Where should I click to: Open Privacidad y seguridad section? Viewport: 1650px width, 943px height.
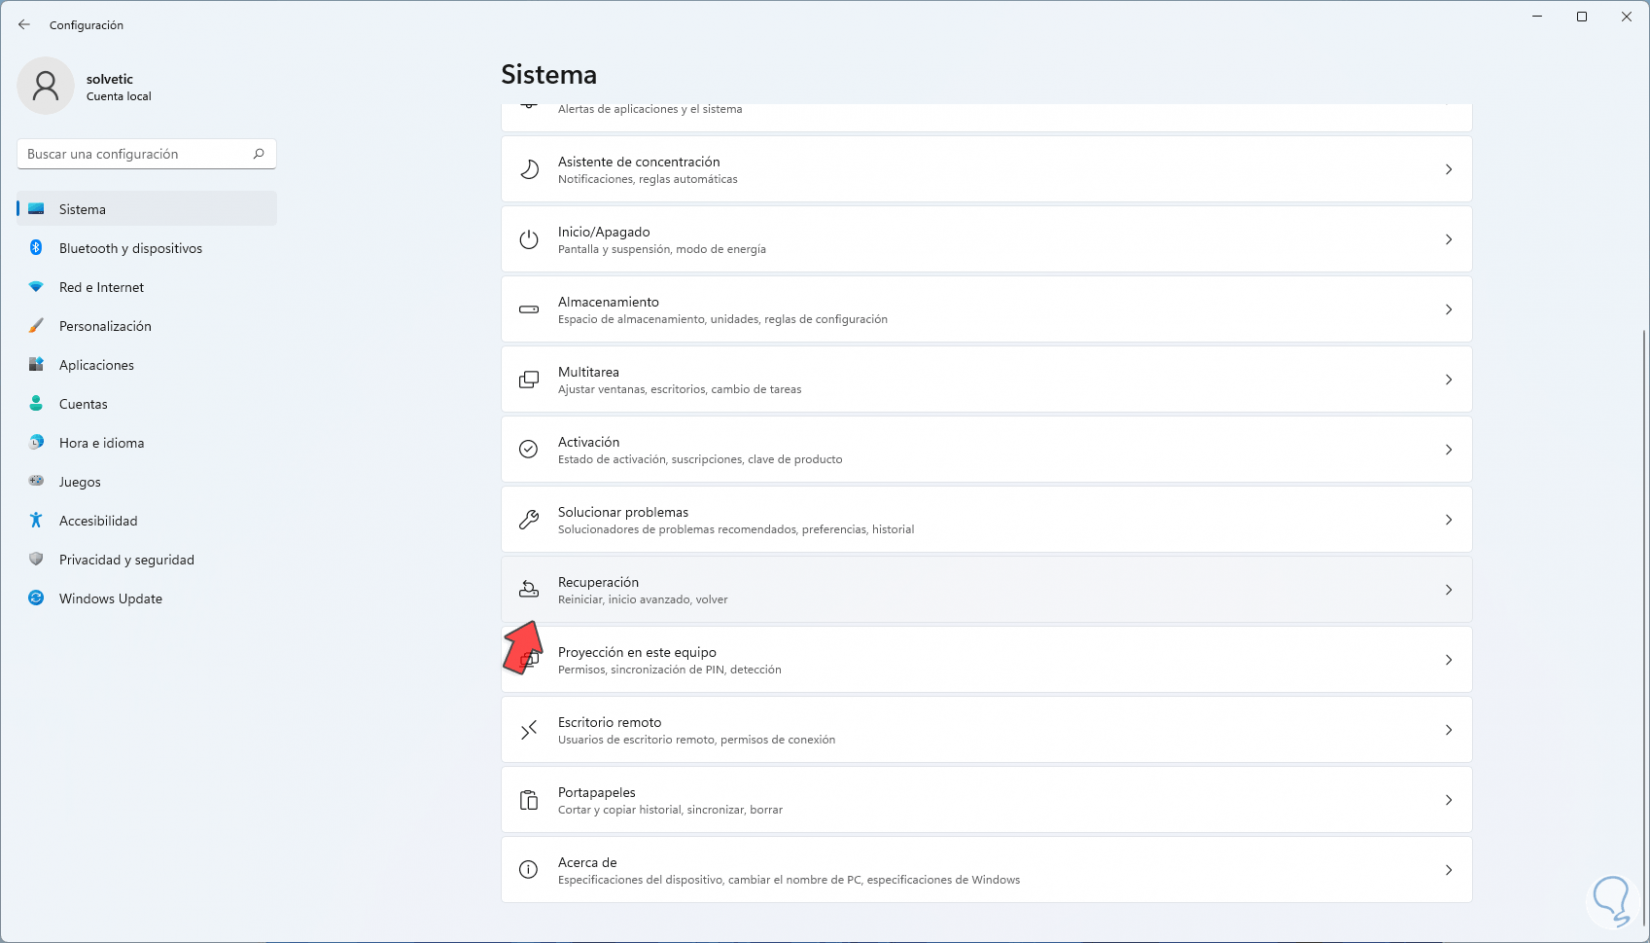click(126, 560)
